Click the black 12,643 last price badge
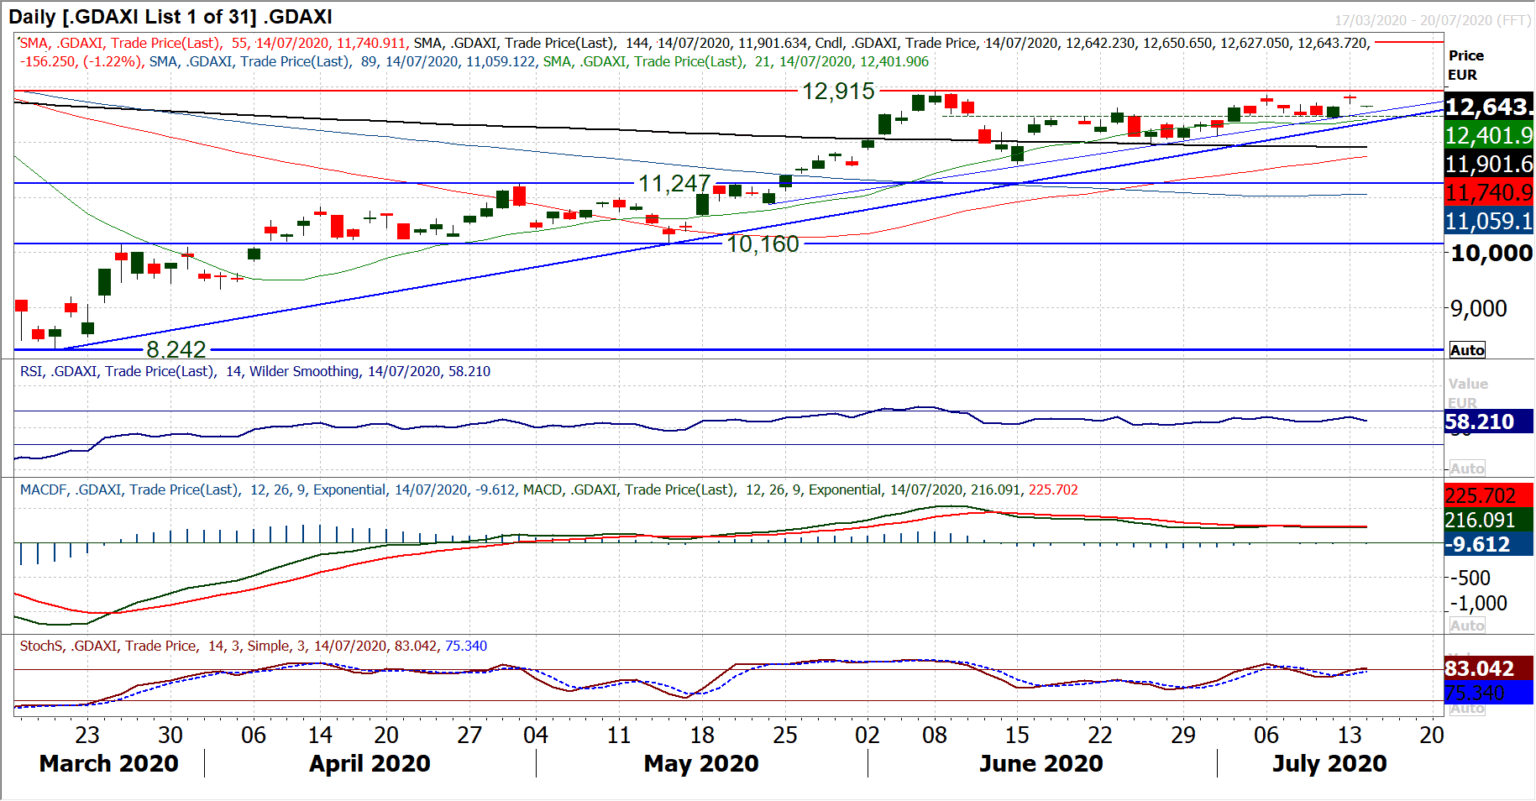Image resolution: width=1536 pixels, height=801 pixels. point(1487,104)
